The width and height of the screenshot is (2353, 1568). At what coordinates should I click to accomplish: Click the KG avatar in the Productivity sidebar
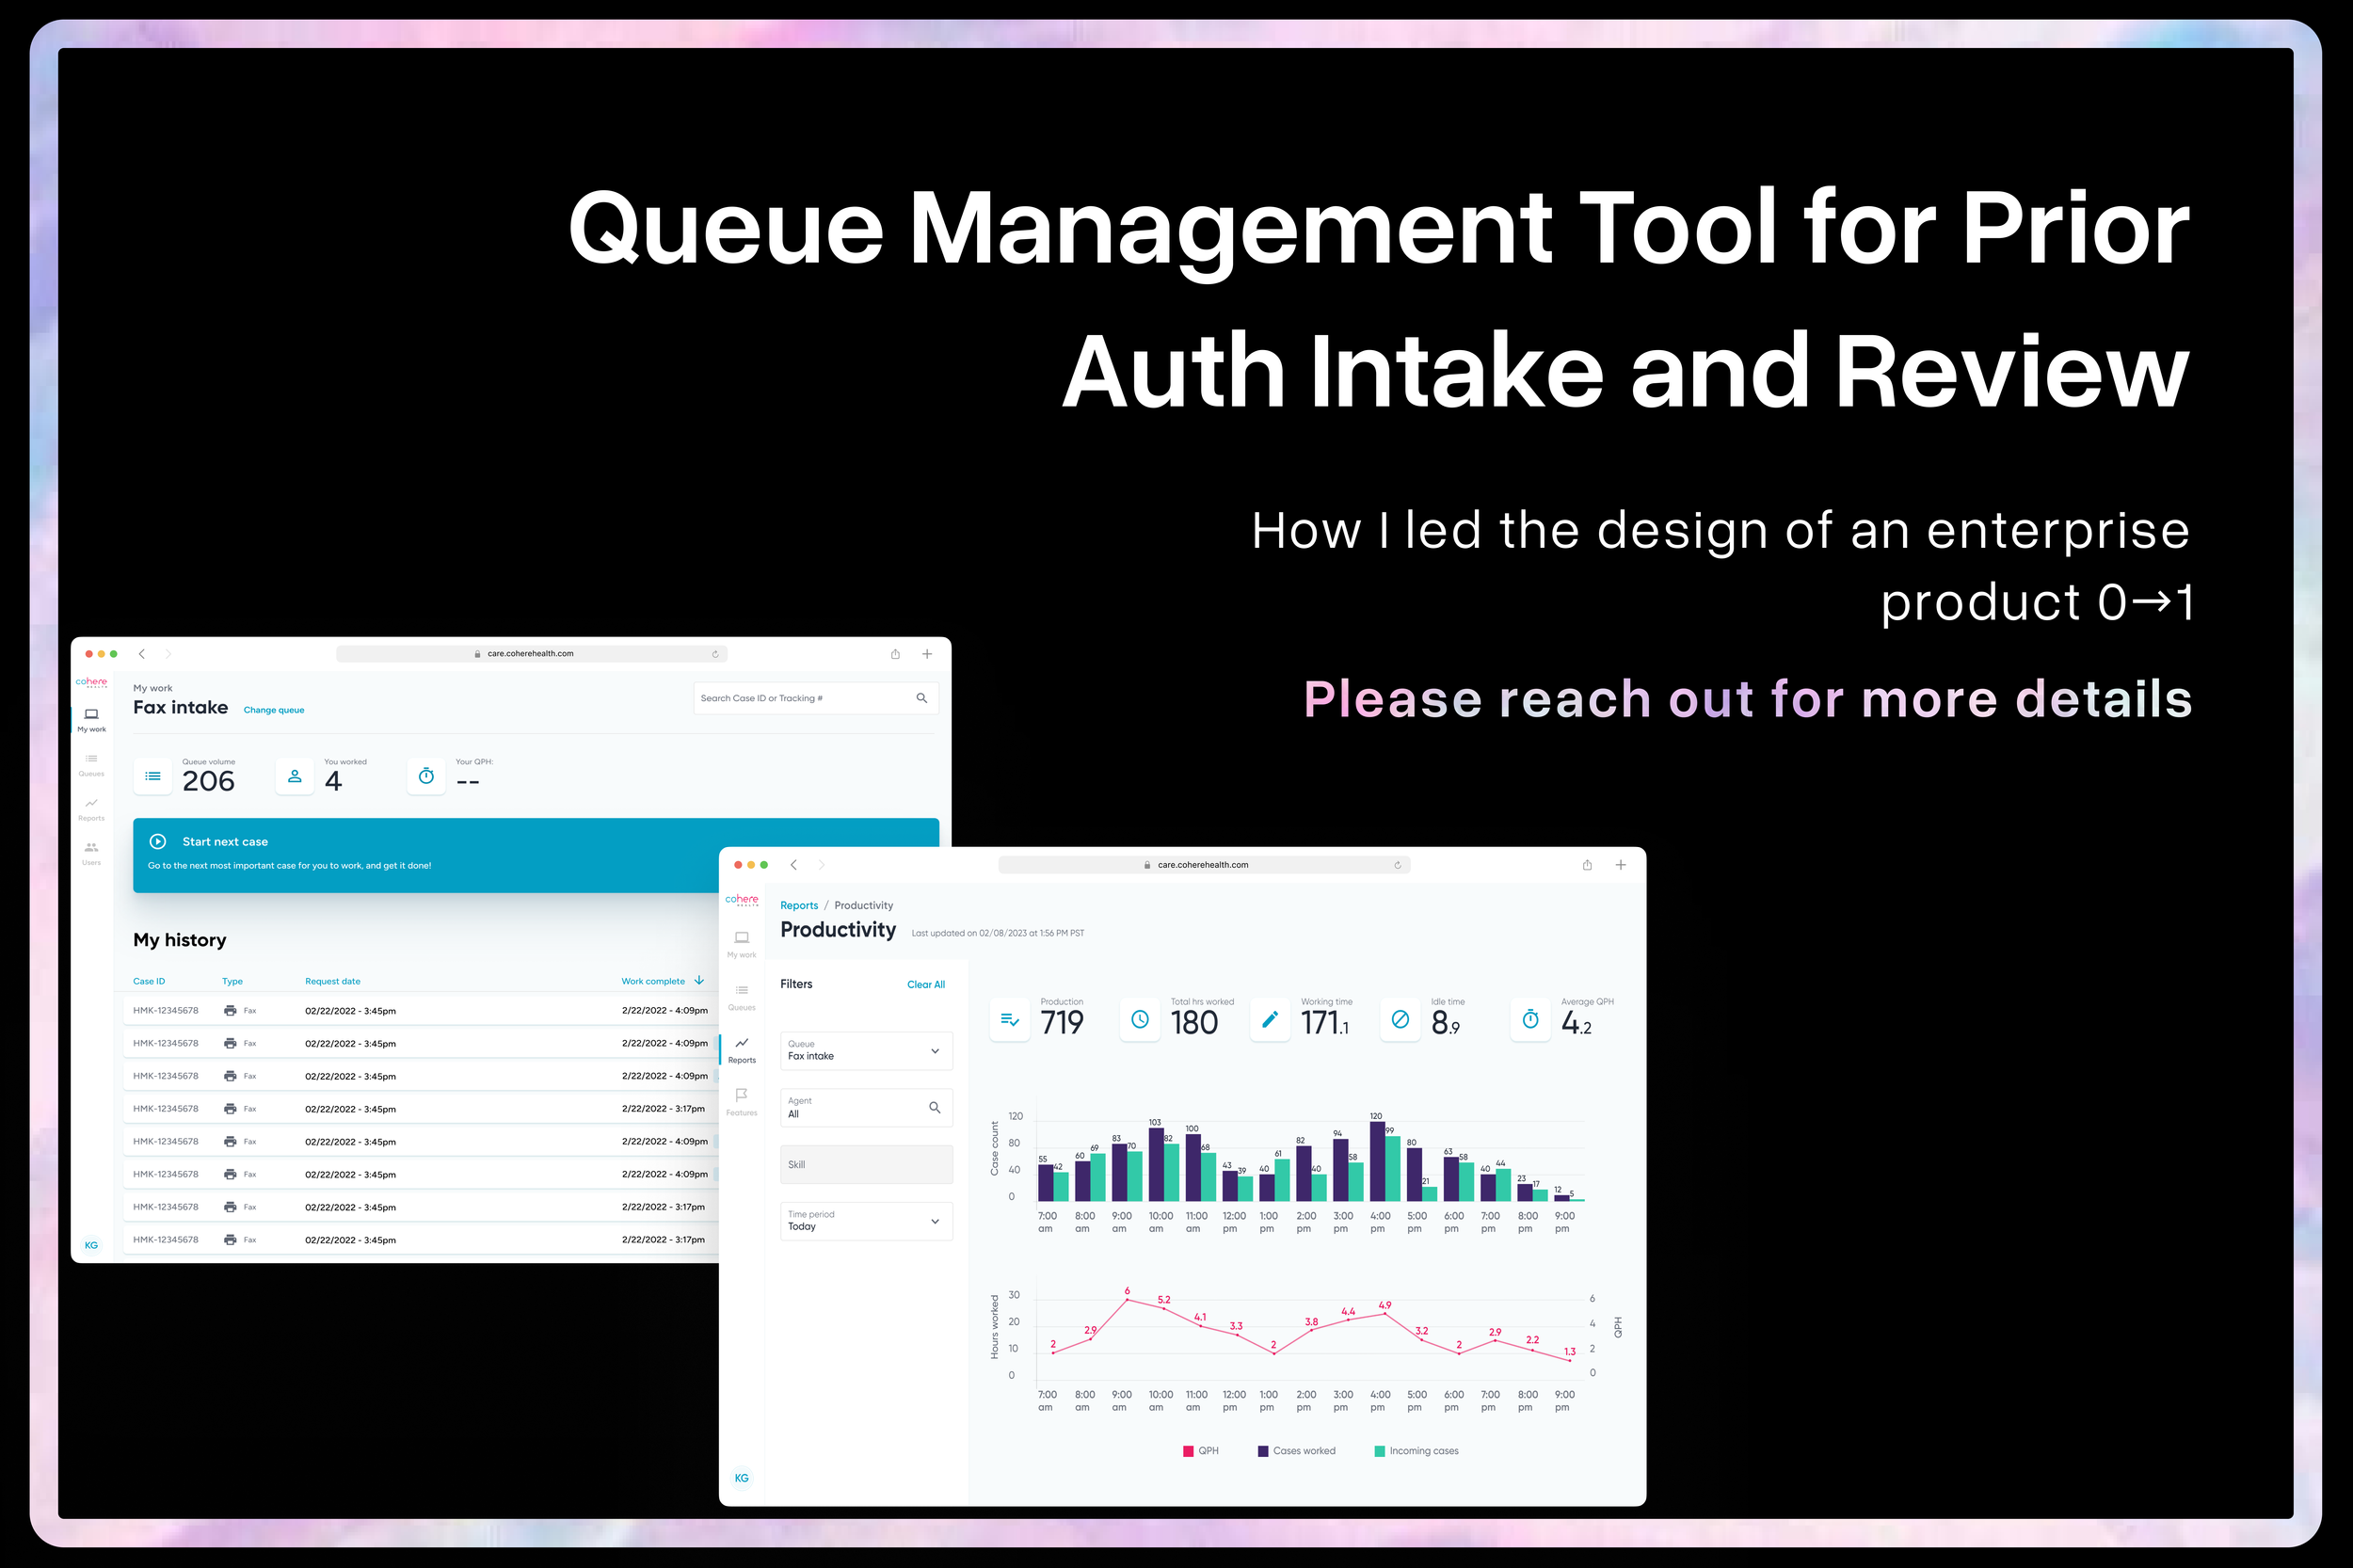741,1477
